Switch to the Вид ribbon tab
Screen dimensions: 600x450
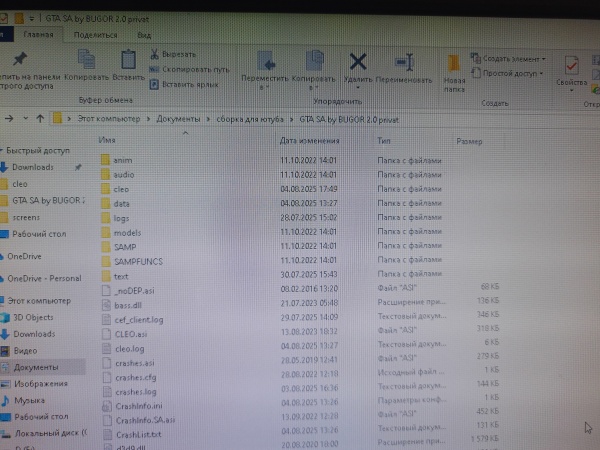coord(144,35)
